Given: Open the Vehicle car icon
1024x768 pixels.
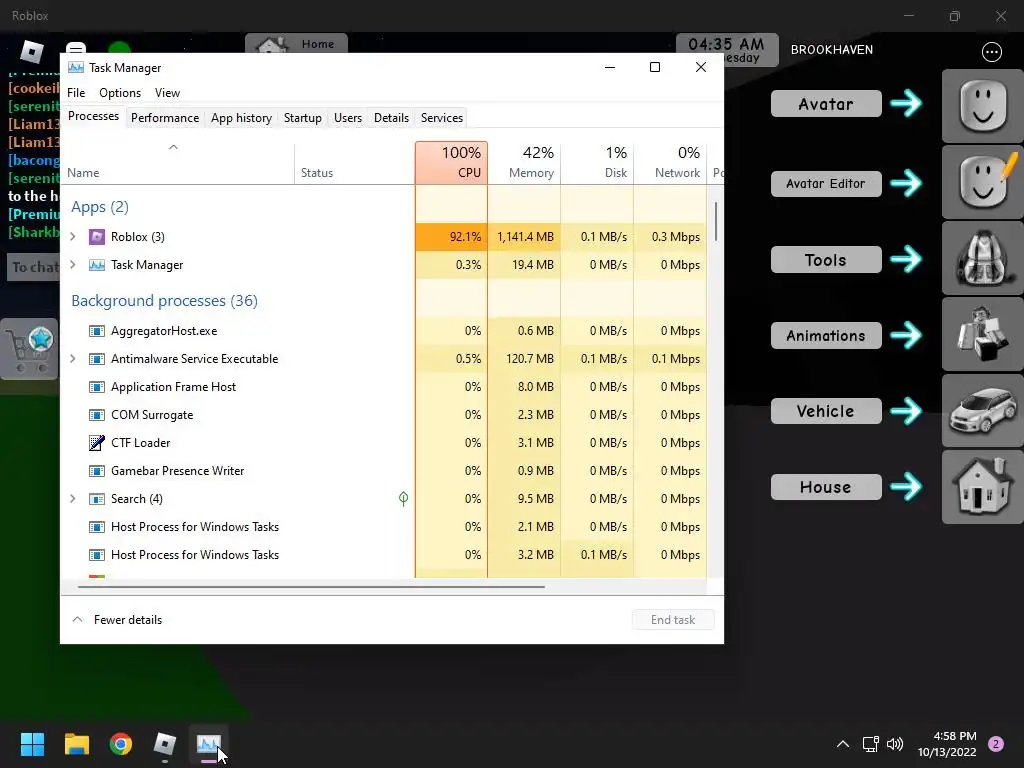Looking at the screenshot, I should click(x=982, y=411).
